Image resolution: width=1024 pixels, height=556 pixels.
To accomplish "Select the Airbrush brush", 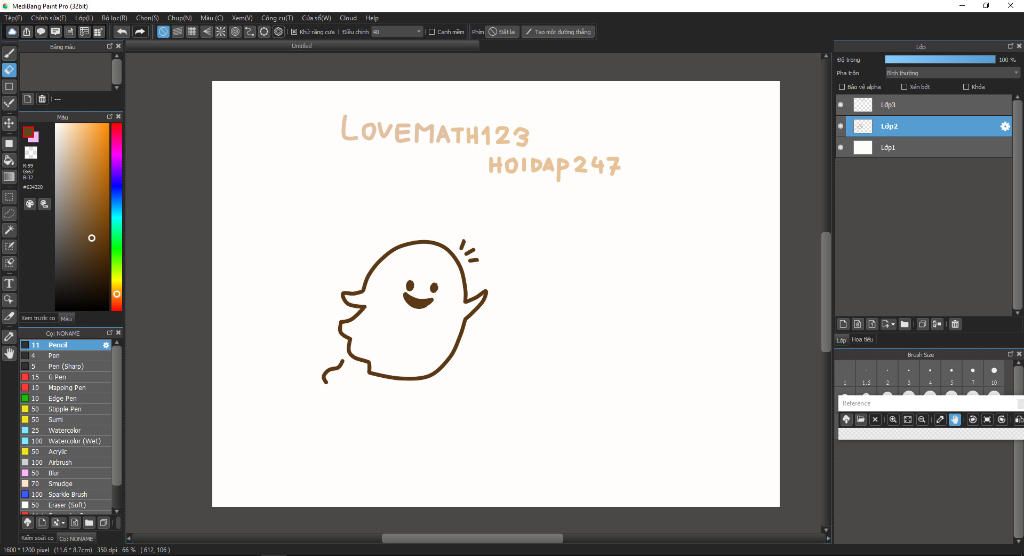I will [65, 463].
